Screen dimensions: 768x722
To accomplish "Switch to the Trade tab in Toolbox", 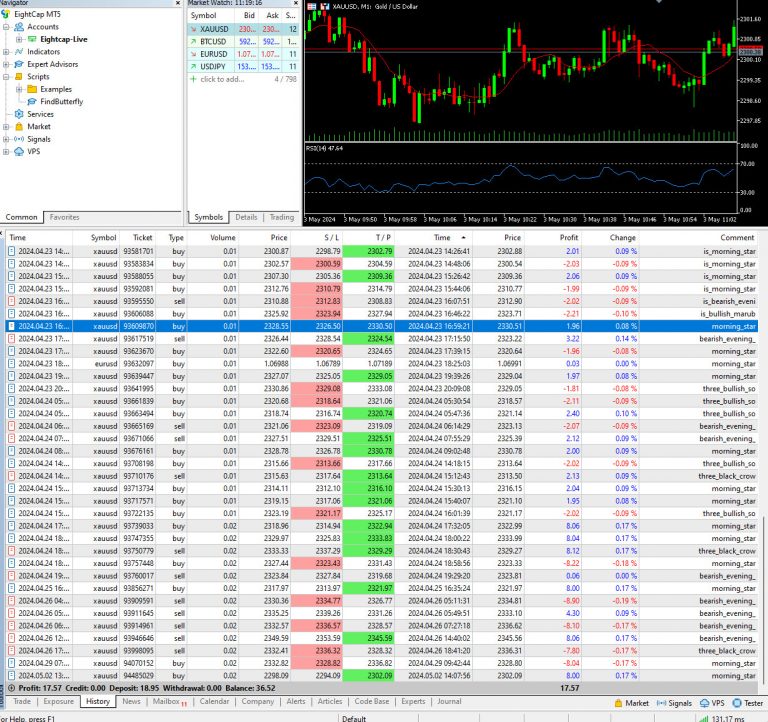I will (21, 702).
